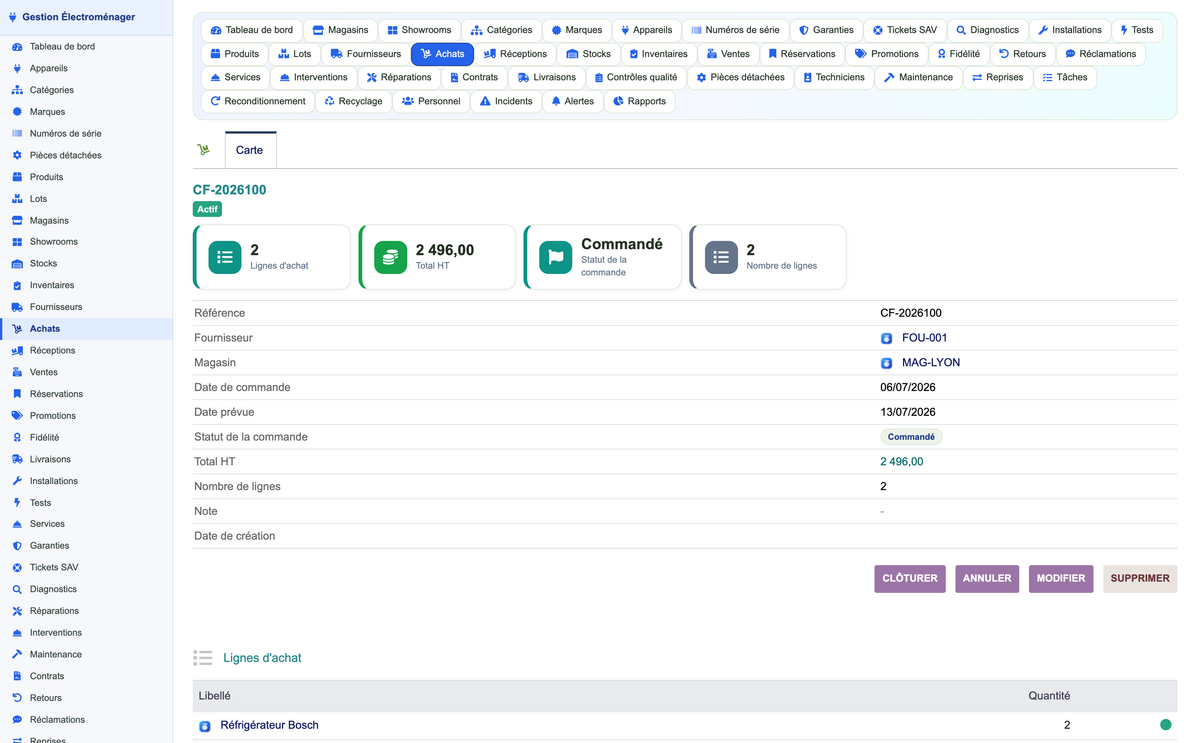
Task: Click the CF-2026100 page title
Action: (x=230, y=190)
